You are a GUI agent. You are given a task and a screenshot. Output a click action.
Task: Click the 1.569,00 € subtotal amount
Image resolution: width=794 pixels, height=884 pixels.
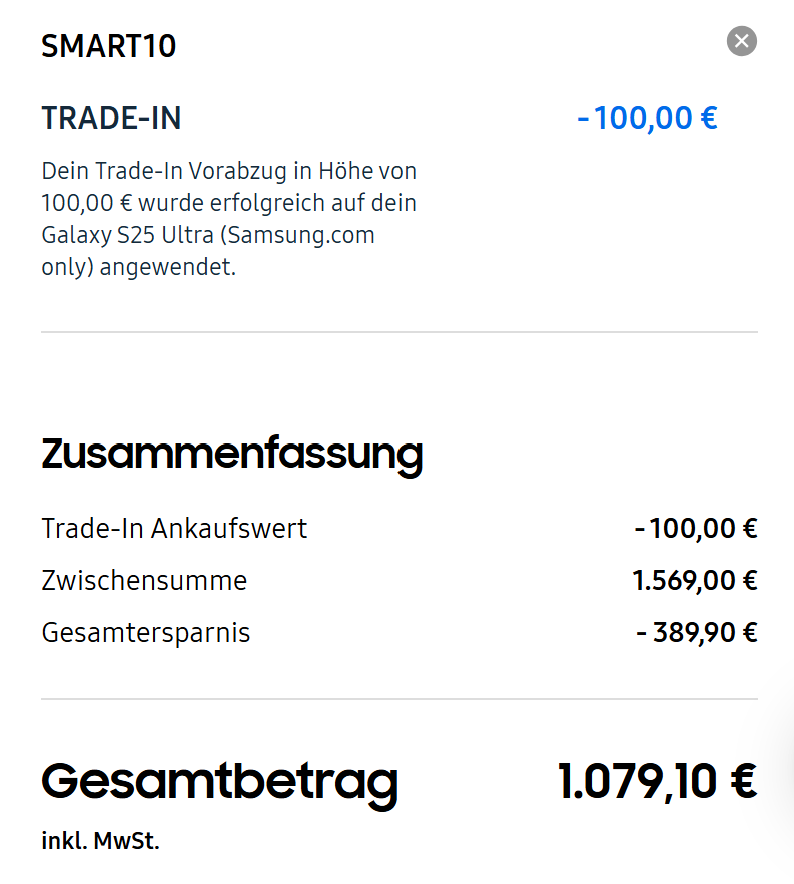pos(695,580)
